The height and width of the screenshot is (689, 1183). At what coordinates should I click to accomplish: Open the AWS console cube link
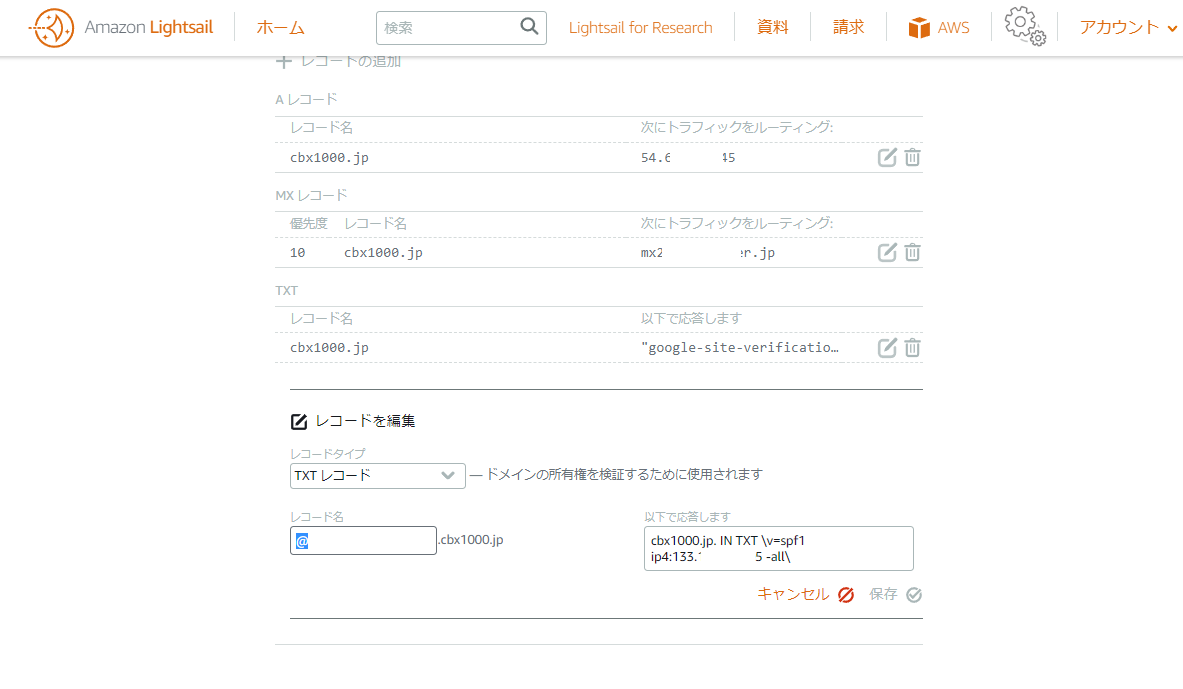(939, 28)
